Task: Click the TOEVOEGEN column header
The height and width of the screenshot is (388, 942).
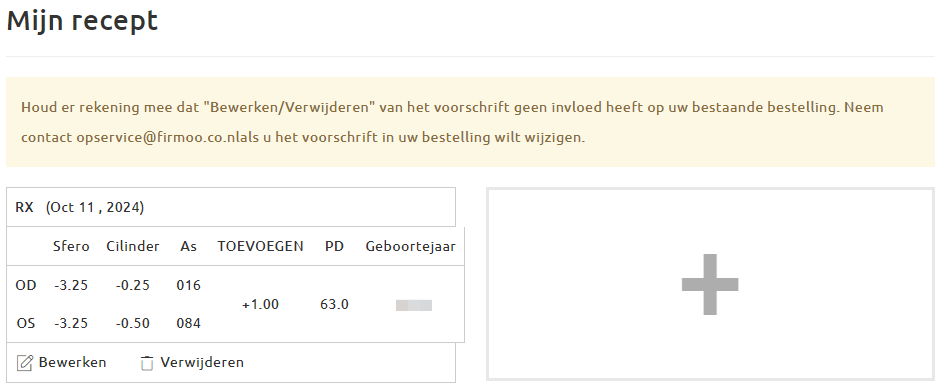Action: (x=260, y=246)
